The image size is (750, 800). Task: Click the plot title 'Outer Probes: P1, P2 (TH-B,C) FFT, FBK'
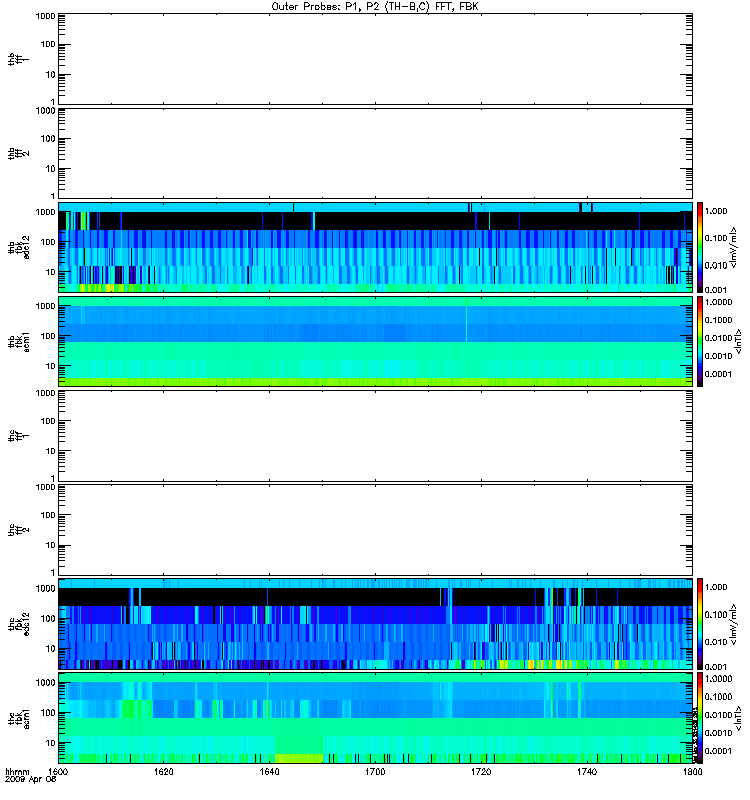(375, 6)
